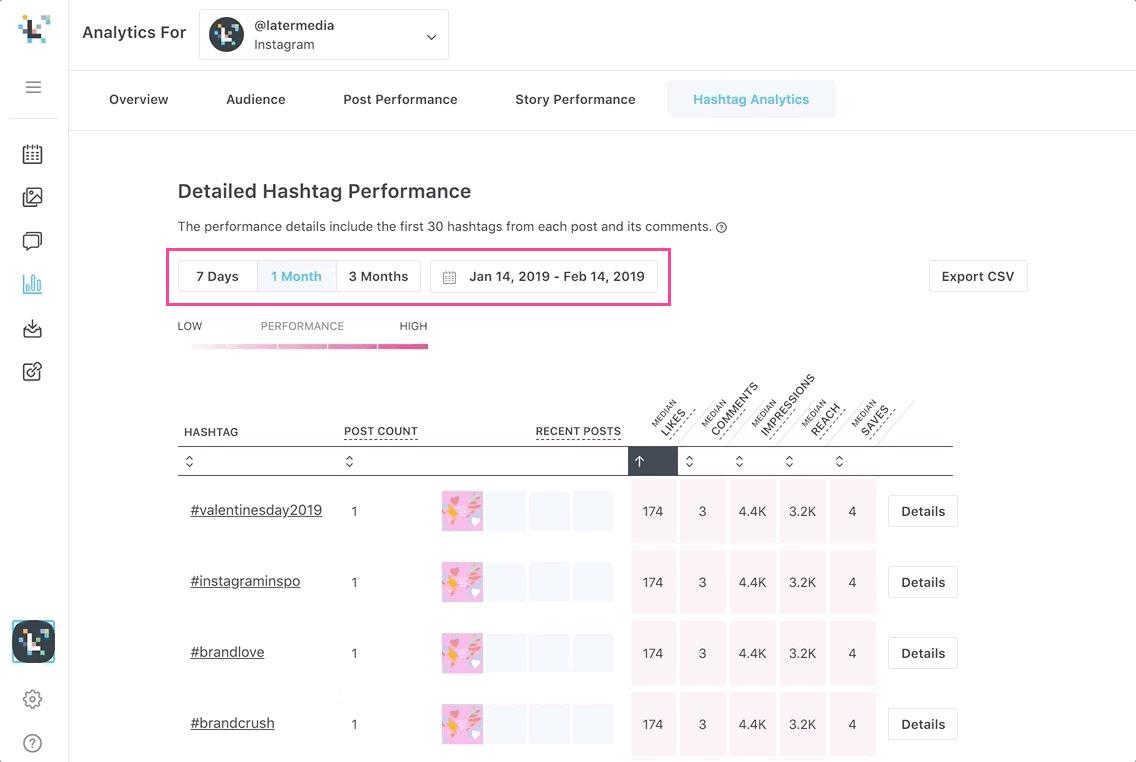The image size is (1136, 762).
Task: Click the Export CSV button
Action: 977,276
